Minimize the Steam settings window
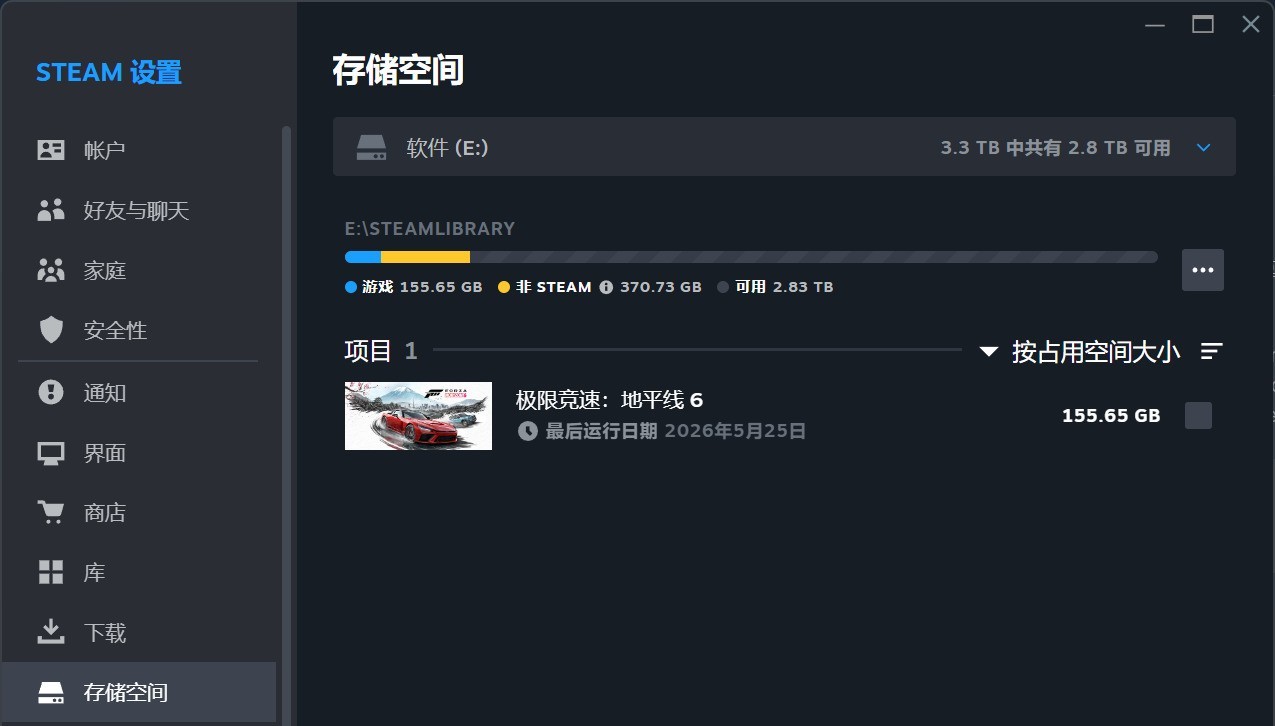 point(1155,25)
